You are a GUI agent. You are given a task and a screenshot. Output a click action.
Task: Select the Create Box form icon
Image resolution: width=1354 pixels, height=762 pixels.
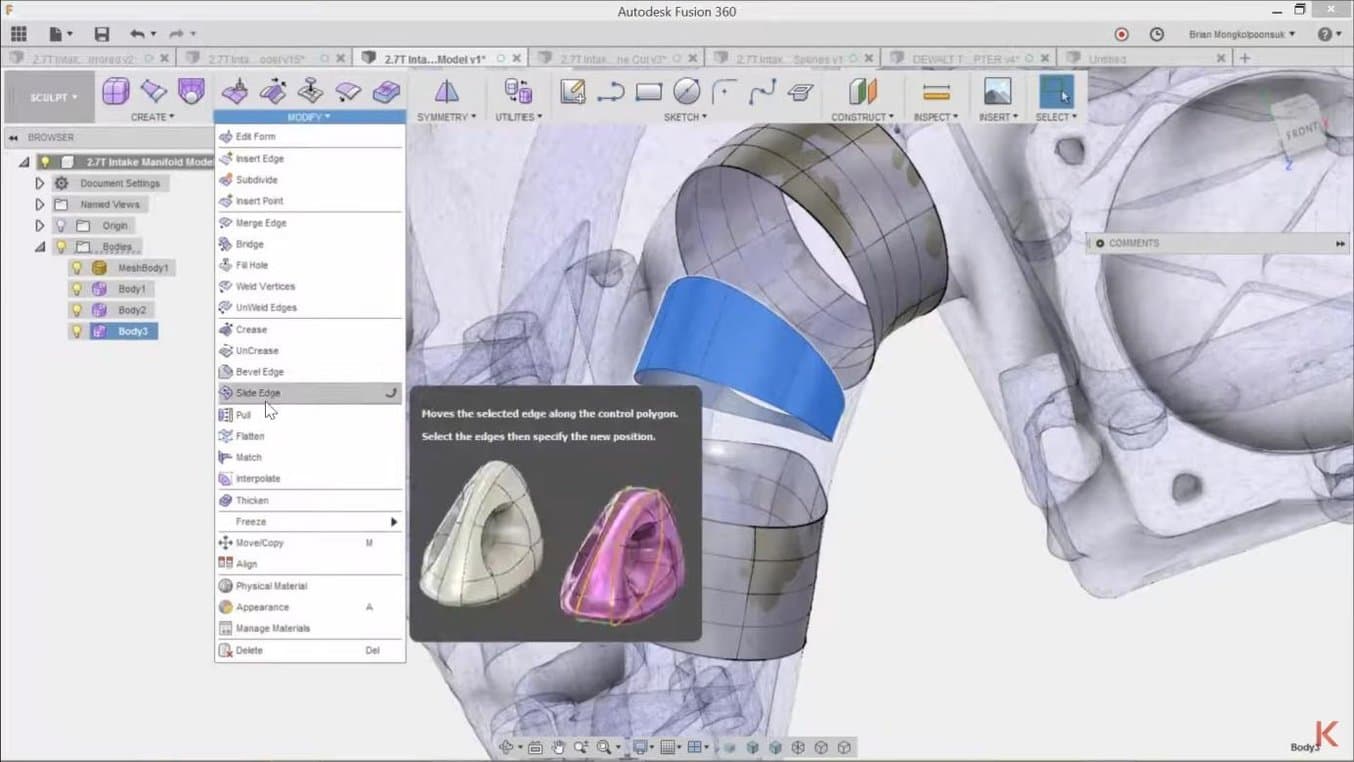click(x=116, y=92)
